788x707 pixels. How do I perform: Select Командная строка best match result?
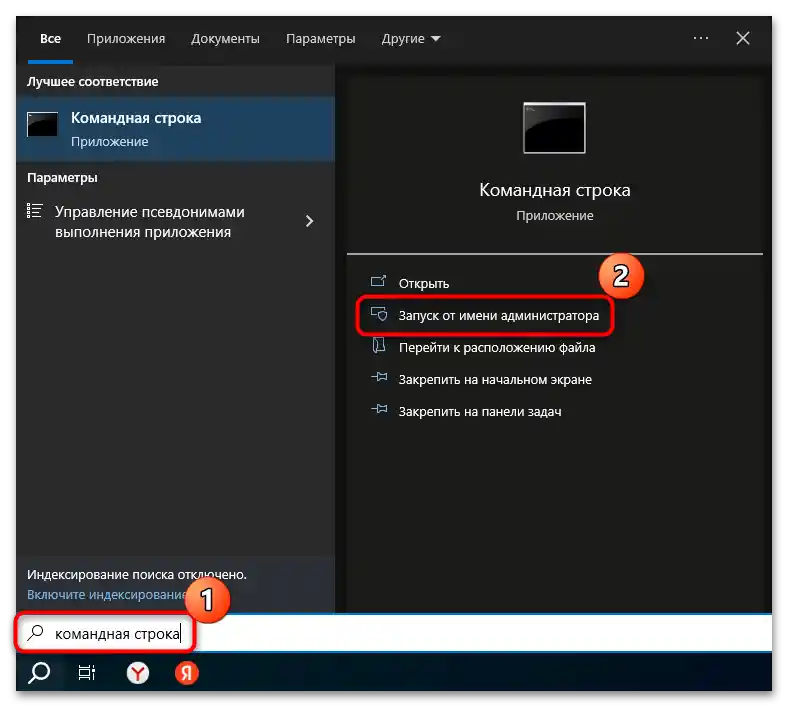pyautogui.click(x=175, y=129)
